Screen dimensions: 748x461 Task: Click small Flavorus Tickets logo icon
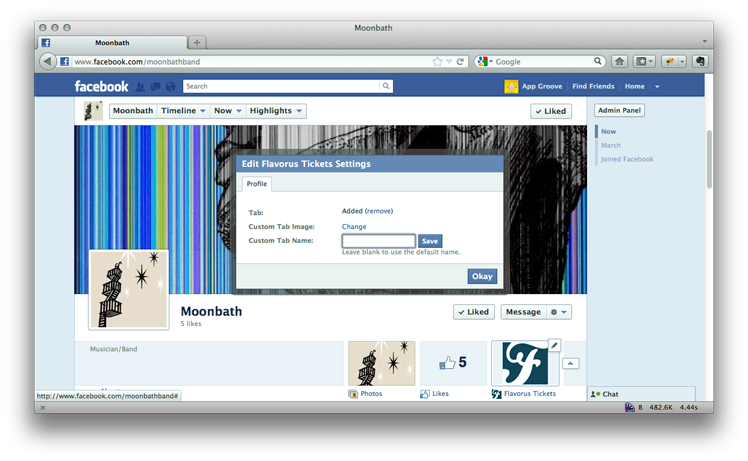[497, 394]
